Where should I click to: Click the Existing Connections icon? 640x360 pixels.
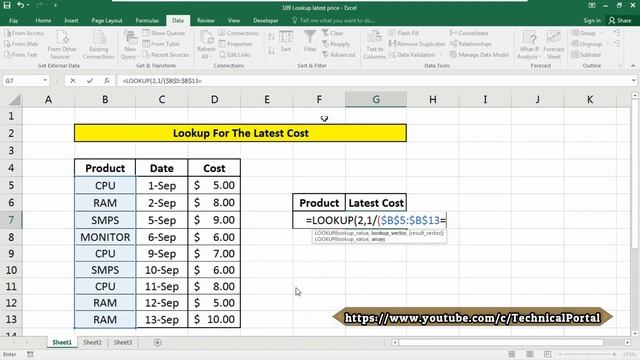coord(98,45)
